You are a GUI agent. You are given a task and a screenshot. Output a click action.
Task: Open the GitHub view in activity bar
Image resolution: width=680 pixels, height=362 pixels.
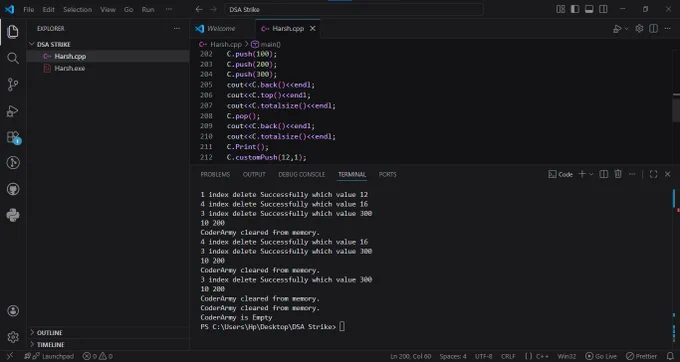pos(13,189)
